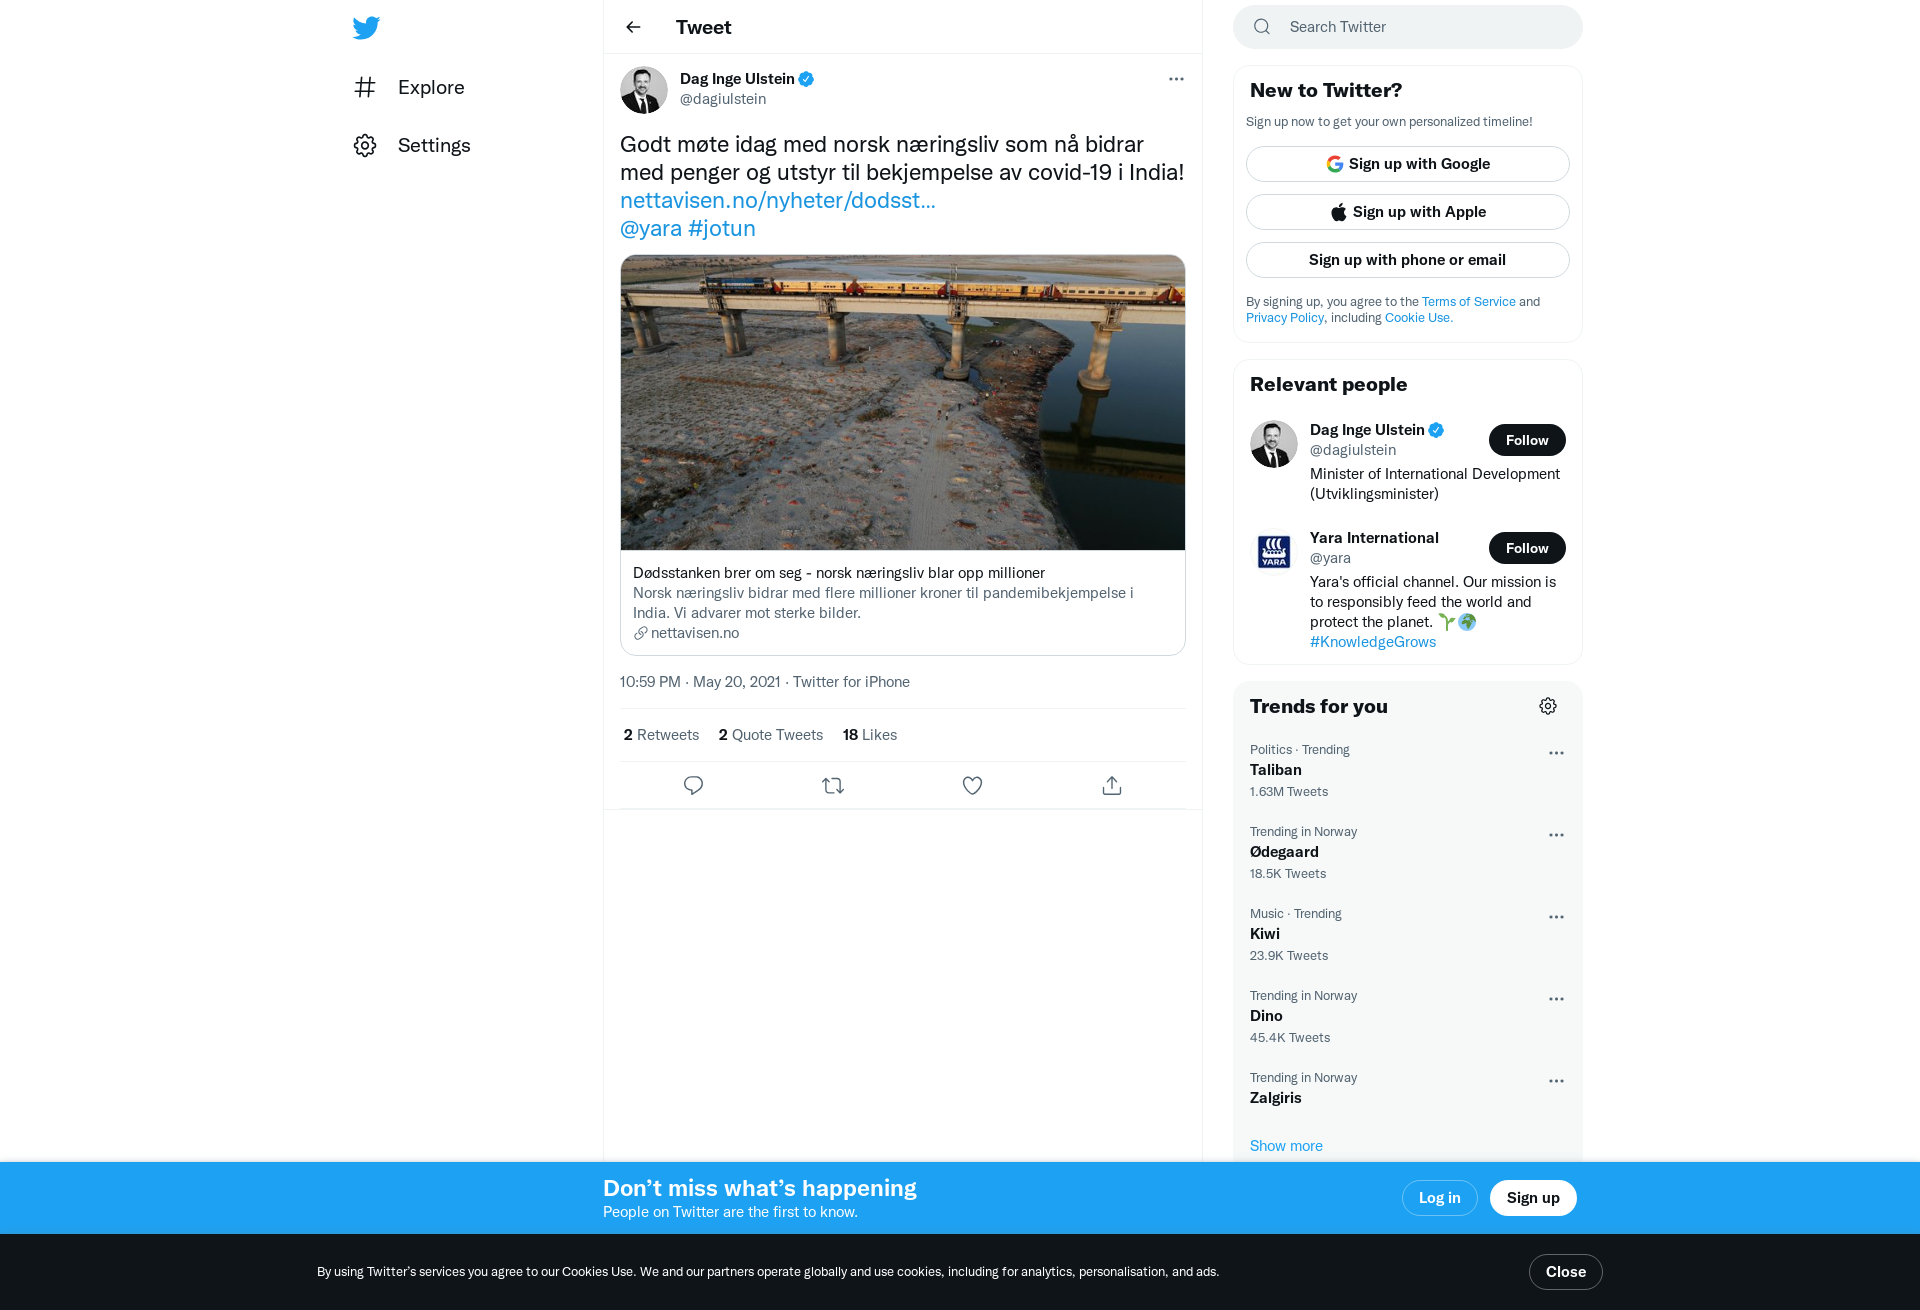Open more options for Kiwi trend
Image resolution: width=1920 pixels, height=1310 pixels.
[1556, 917]
